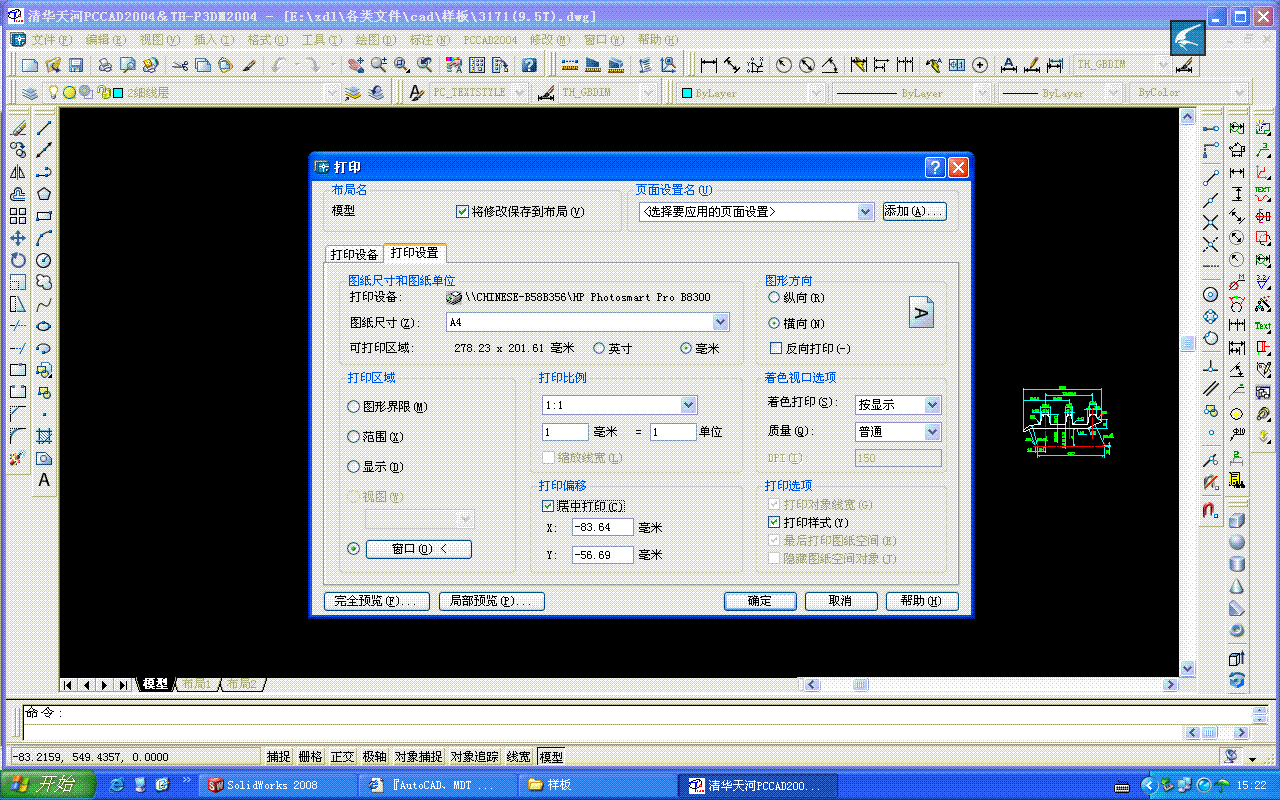Click the Y plot offset input field
The height and width of the screenshot is (800, 1280).
tap(602, 555)
